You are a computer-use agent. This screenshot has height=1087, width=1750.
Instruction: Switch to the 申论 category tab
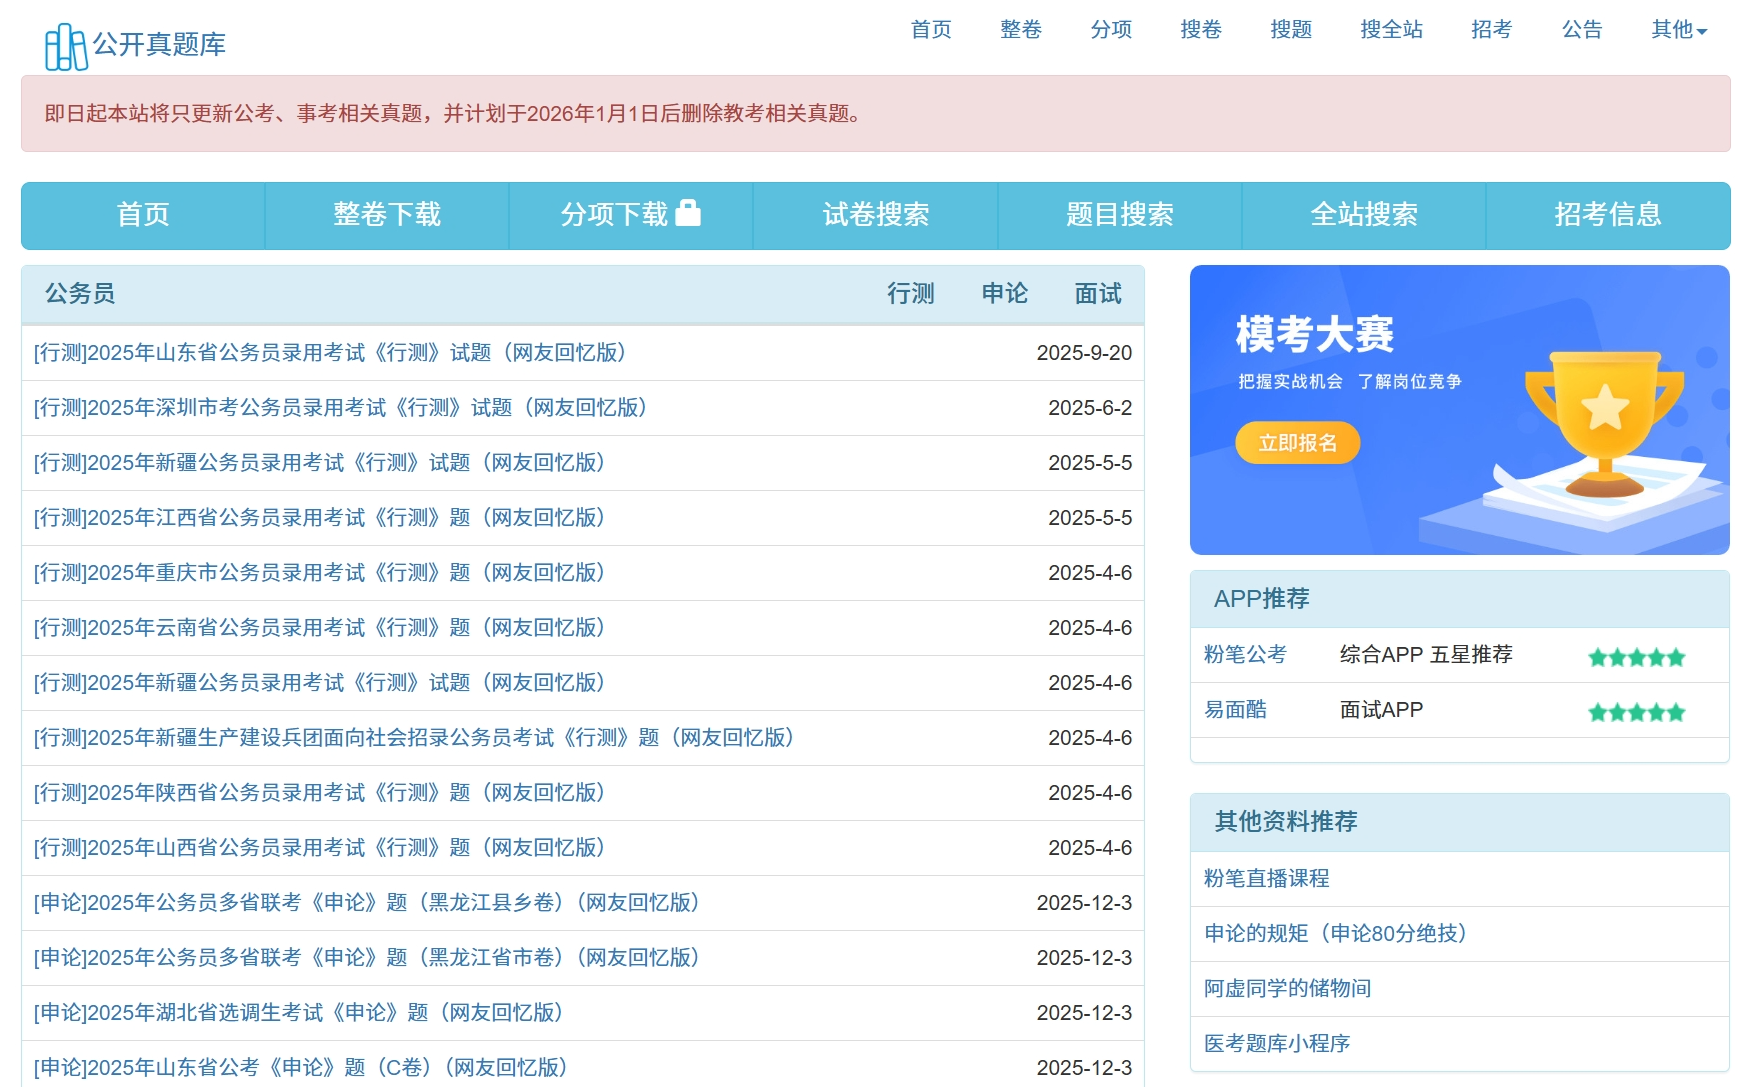1004,294
